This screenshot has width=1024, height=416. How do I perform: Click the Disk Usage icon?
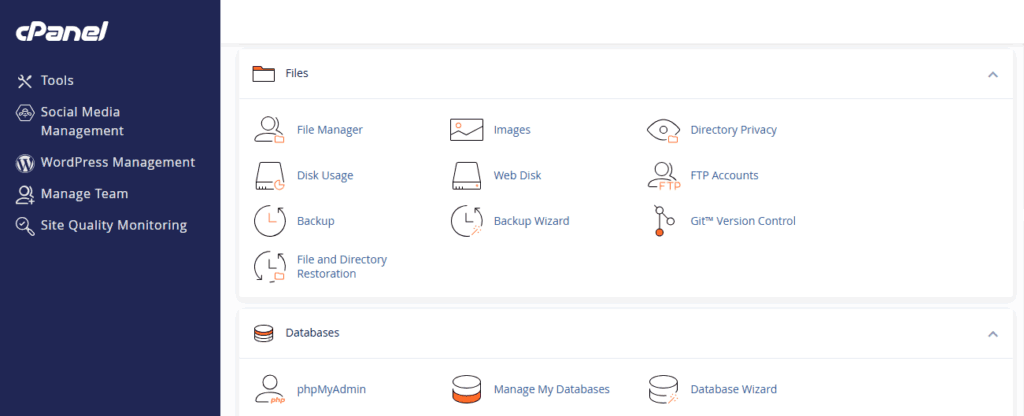click(x=270, y=176)
